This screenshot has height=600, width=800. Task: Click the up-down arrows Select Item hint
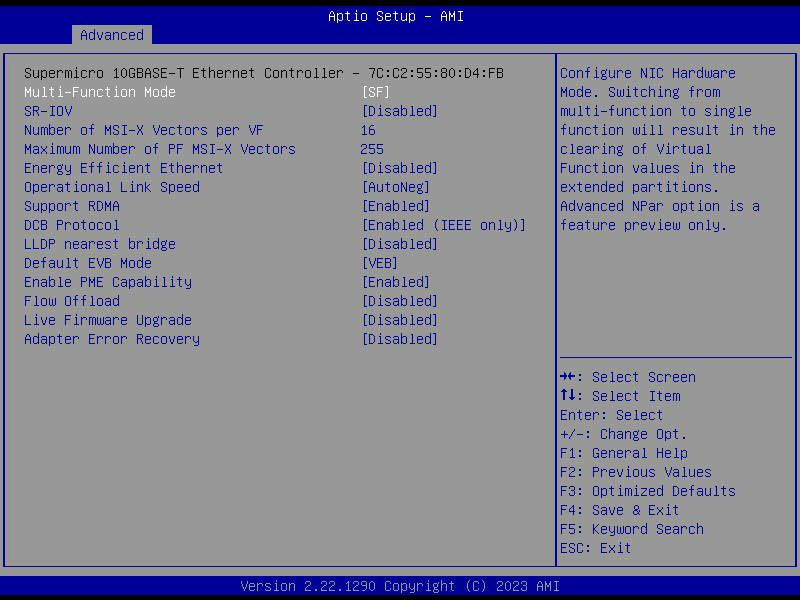point(620,396)
